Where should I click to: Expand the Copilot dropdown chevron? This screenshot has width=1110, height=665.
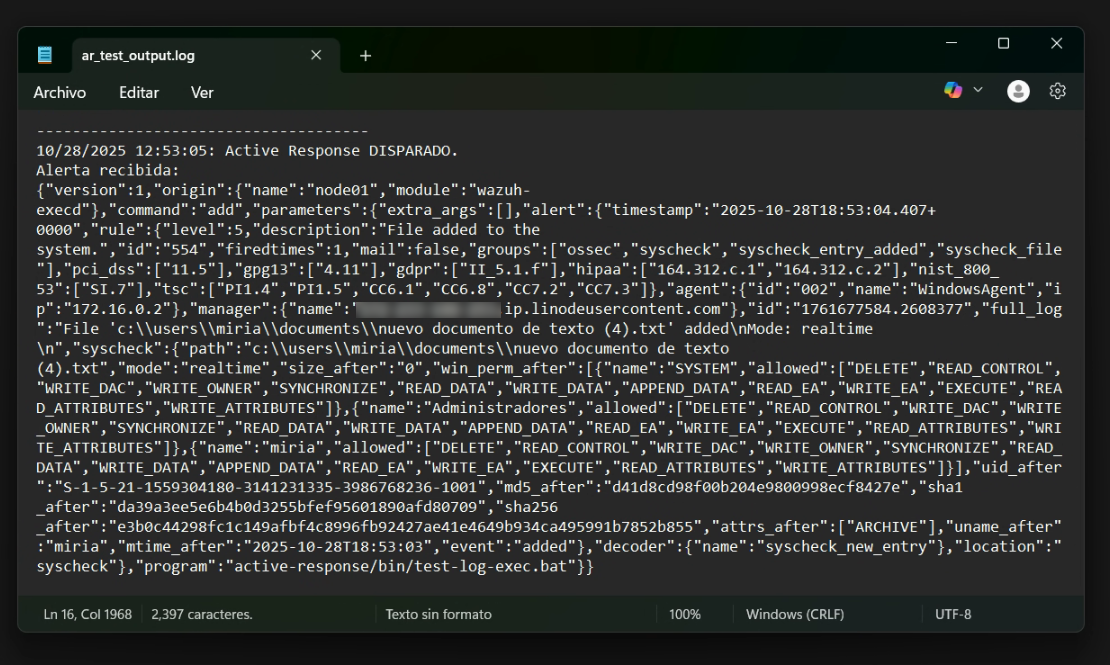(978, 91)
